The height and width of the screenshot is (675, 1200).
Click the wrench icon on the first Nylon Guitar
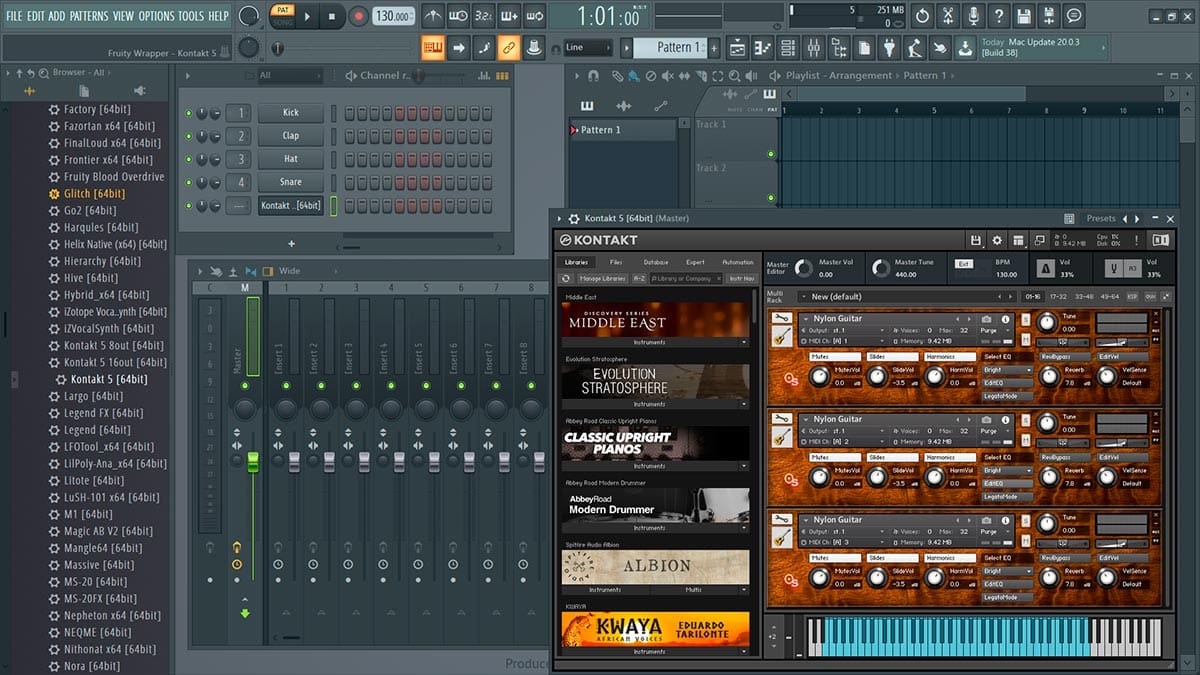pos(782,319)
